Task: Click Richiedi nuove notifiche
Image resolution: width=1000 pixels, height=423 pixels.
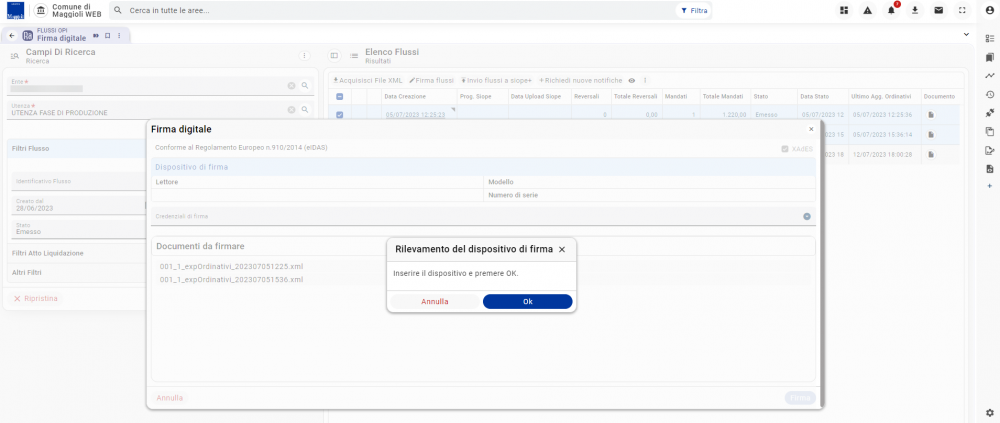Action: 580,80
